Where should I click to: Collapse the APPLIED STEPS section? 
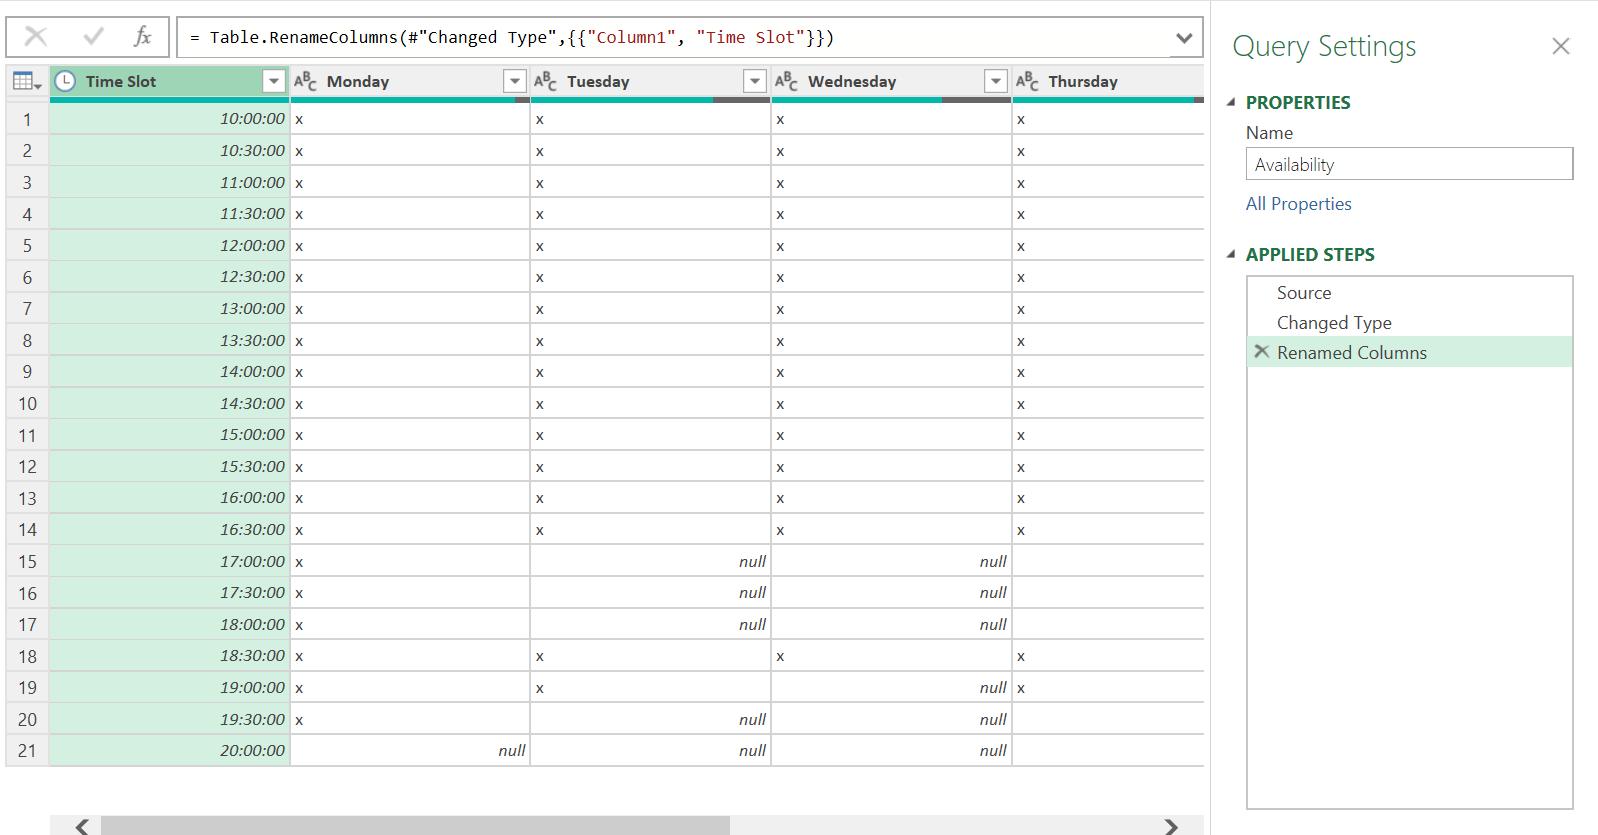[x=1231, y=254]
